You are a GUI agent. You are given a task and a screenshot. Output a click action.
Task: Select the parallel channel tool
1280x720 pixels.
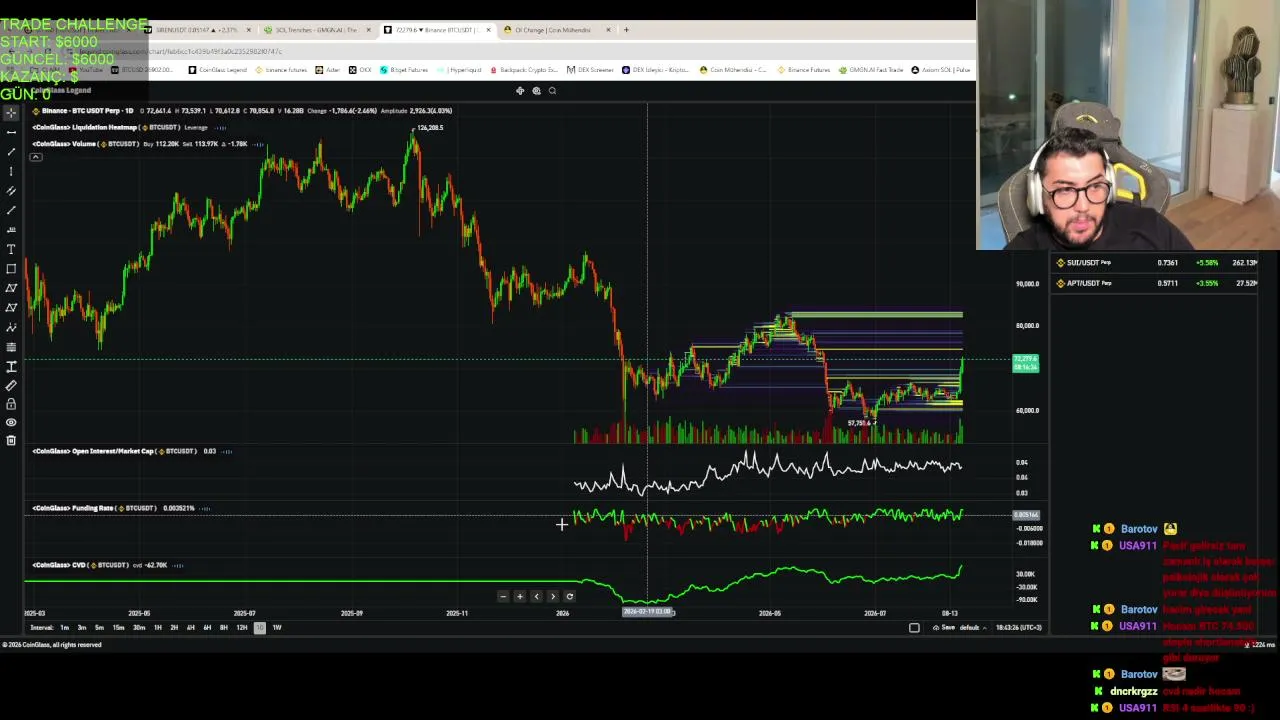click(x=11, y=191)
